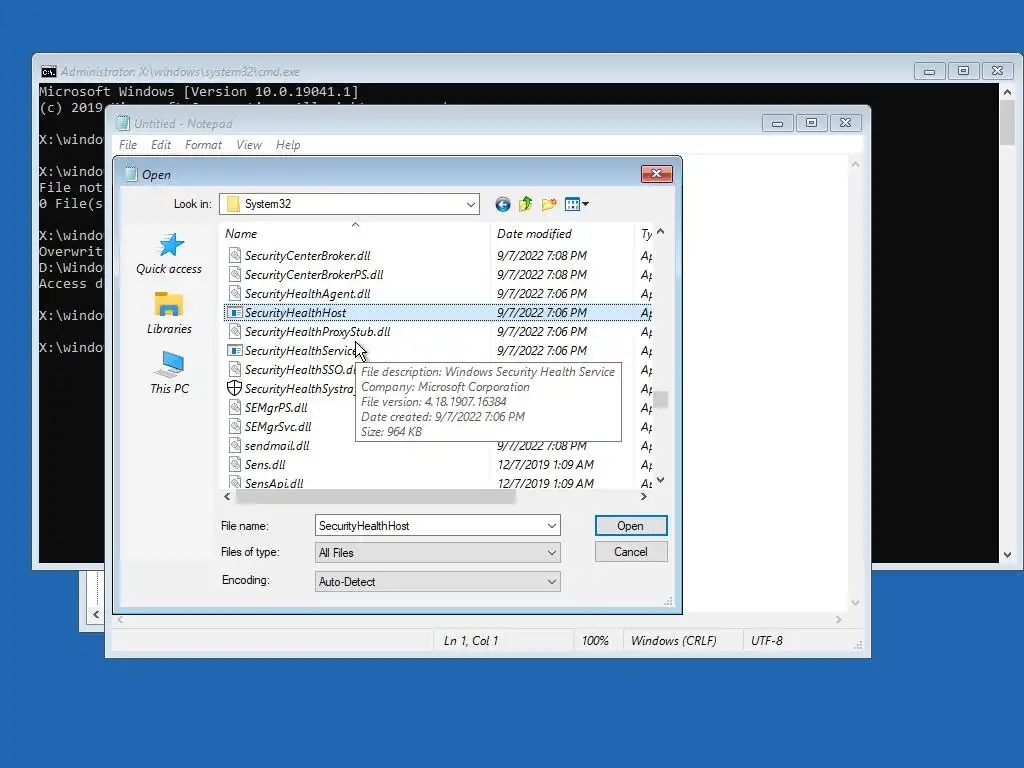Image resolution: width=1024 pixels, height=768 pixels.
Task: Sort by Date modified column header
Action: tap(562, 234)
